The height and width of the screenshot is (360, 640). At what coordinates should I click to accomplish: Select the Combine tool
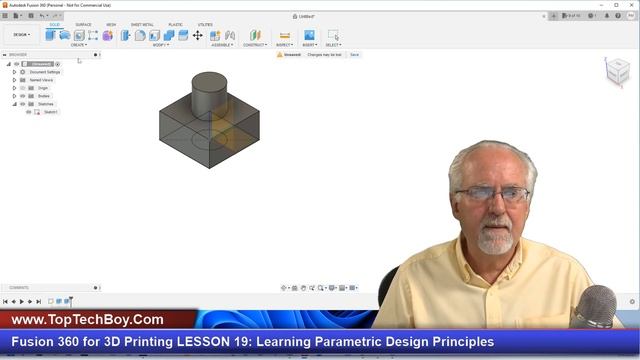pyautogui.click(x=169, y=36)
